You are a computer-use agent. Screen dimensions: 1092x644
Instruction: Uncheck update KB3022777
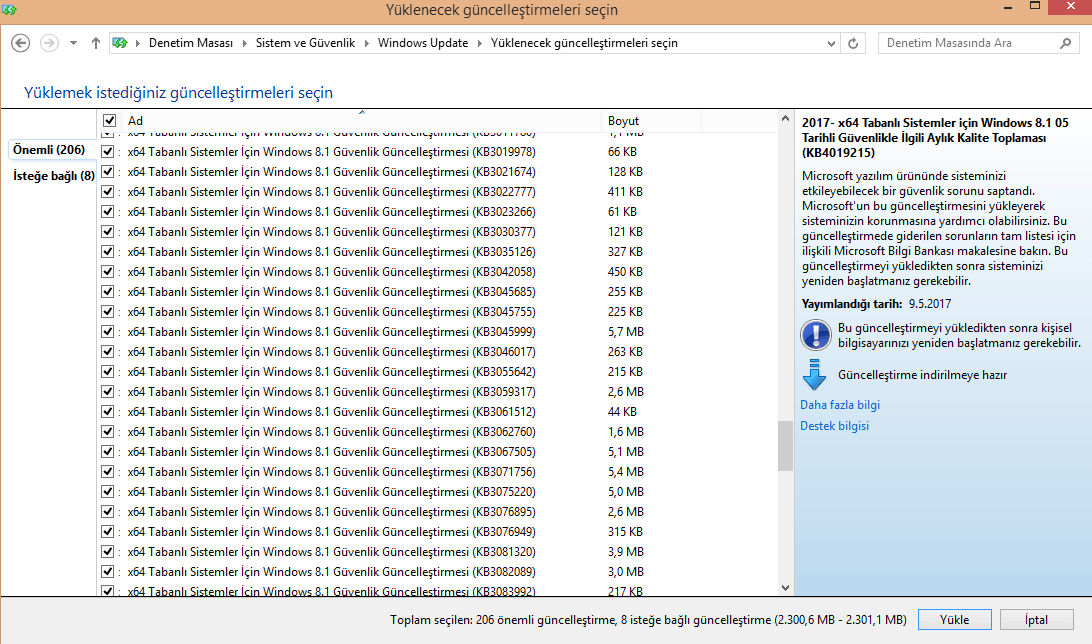coord(108,191)
